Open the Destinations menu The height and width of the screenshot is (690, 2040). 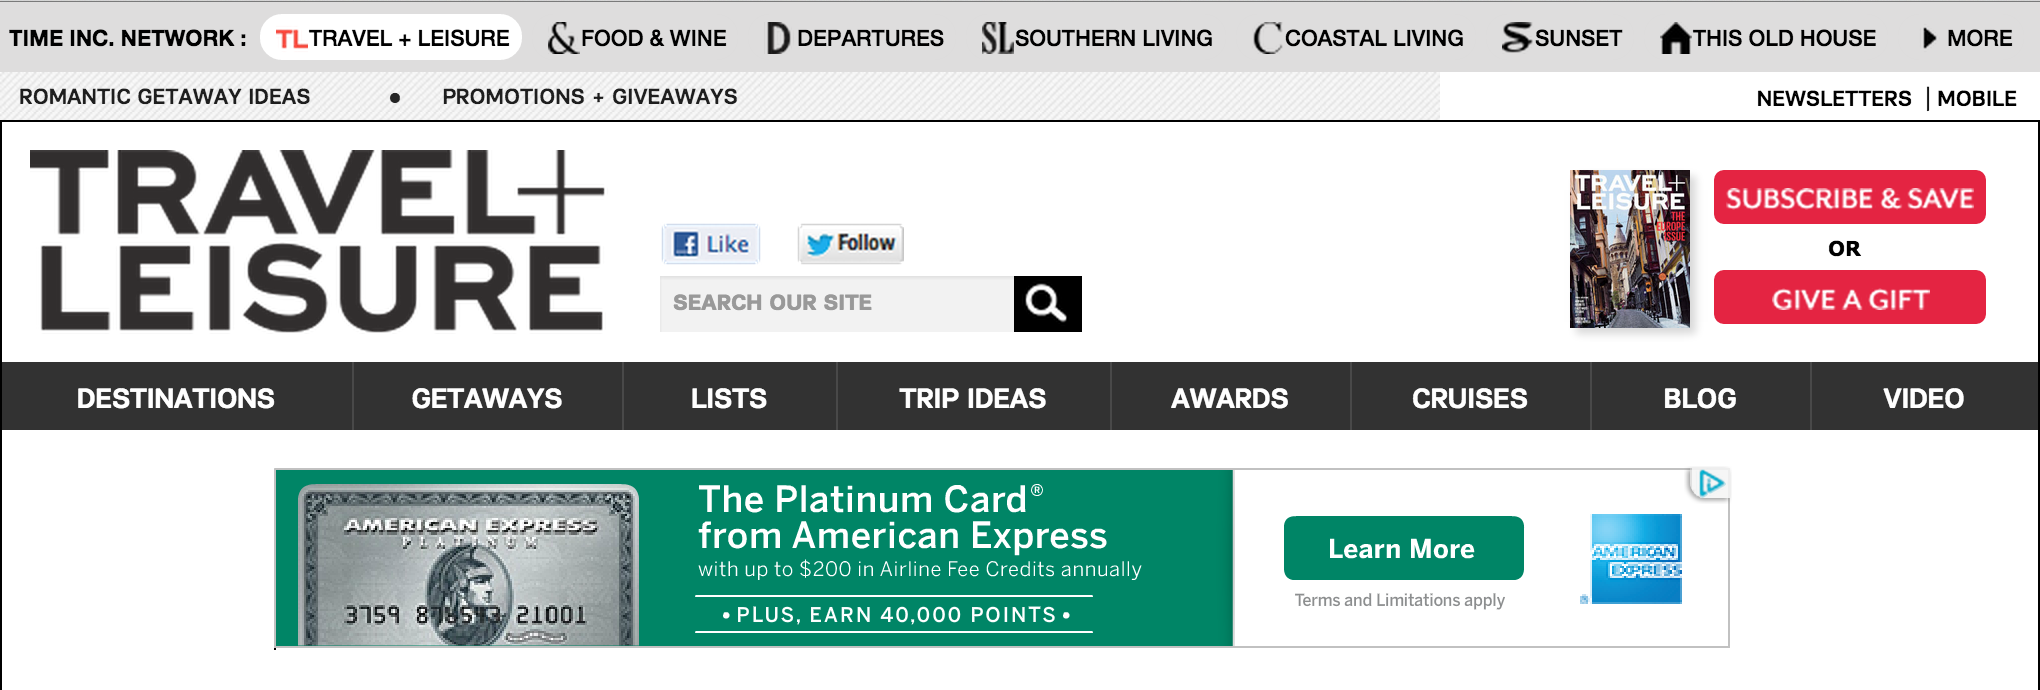pyautogui.click(x=176, y=398)
